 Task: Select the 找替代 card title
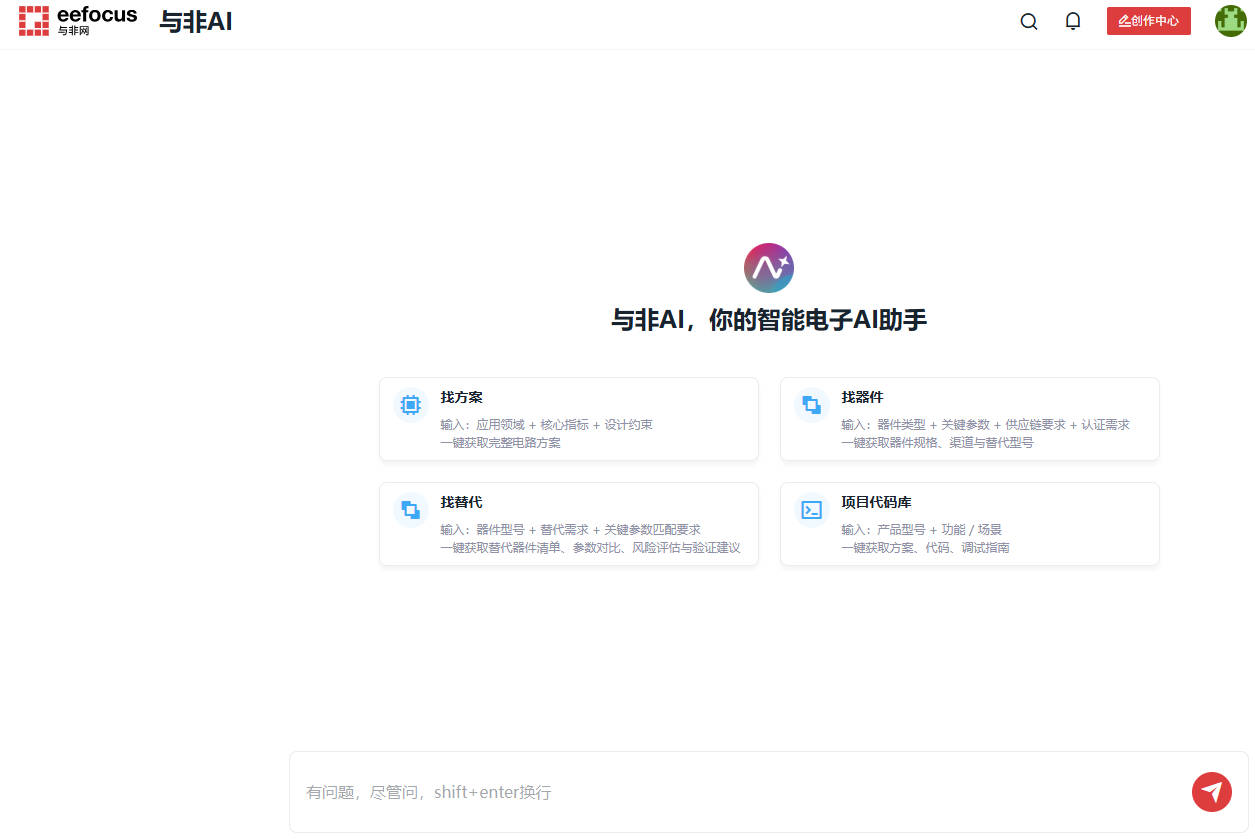[x=462, y=502]
